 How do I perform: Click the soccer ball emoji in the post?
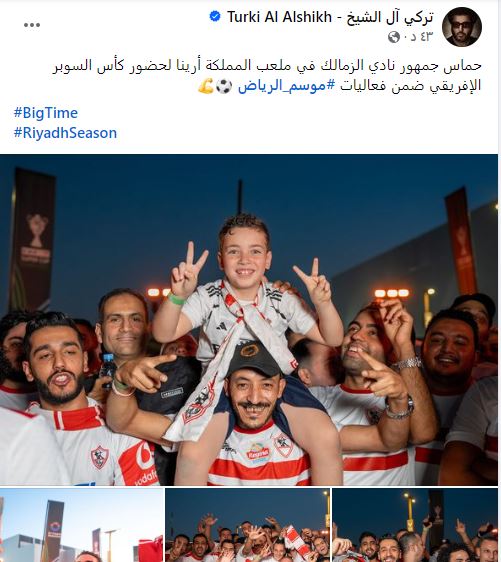pyautogui.click(x=224, y=86)
